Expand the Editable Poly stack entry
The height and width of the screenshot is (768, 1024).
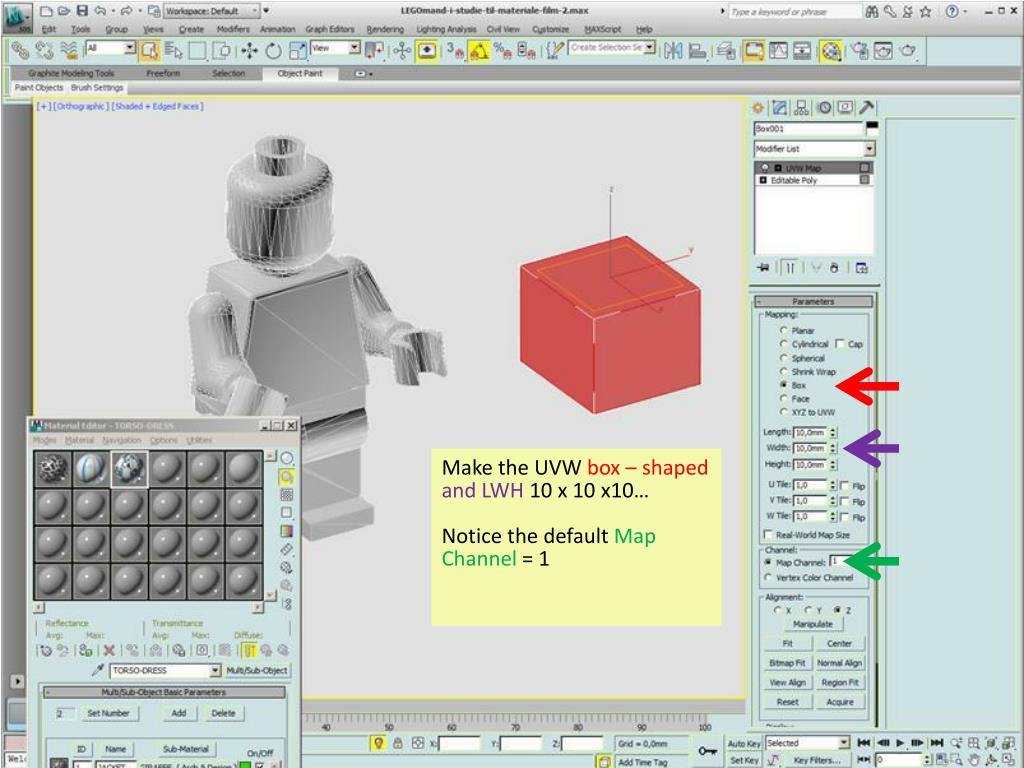coord(762,180)
